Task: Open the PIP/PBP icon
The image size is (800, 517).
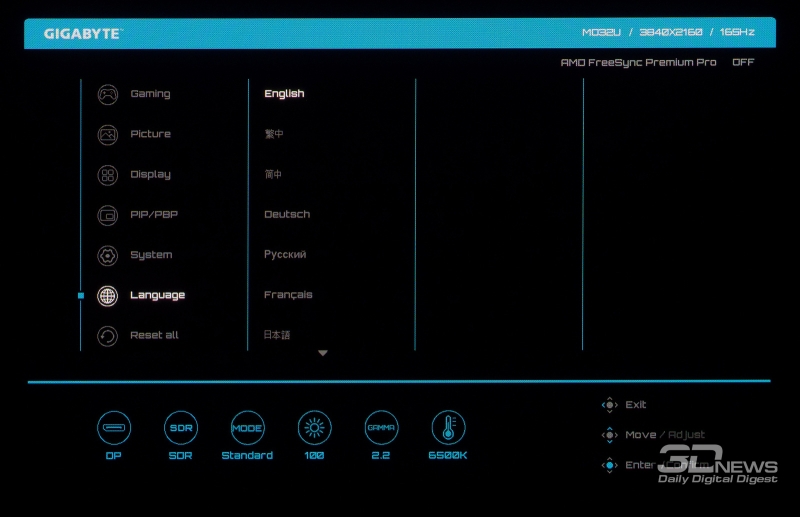Action: click(107, 215)
